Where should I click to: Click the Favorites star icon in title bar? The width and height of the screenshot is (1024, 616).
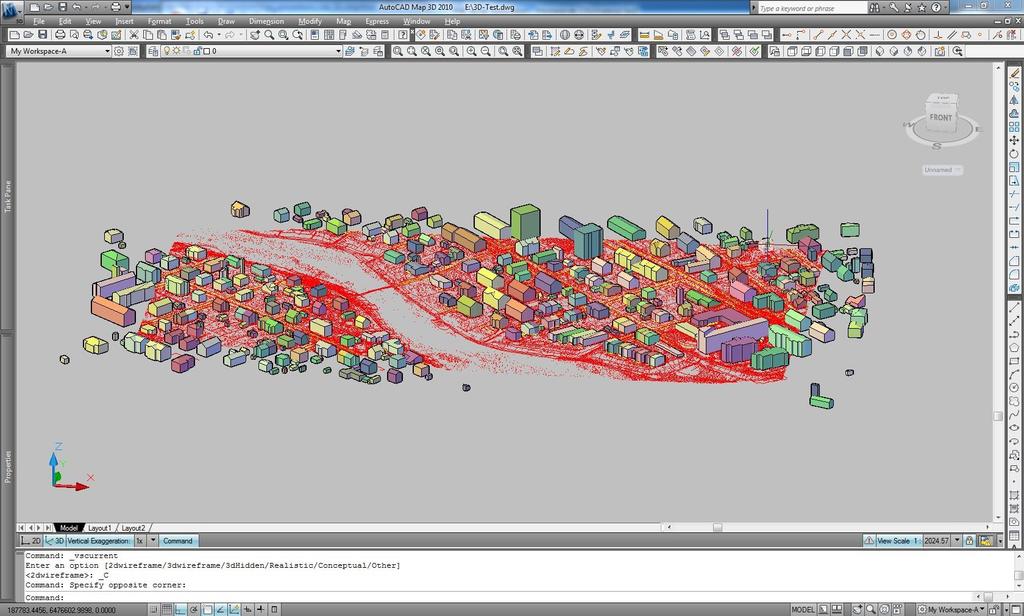(921, 8)
